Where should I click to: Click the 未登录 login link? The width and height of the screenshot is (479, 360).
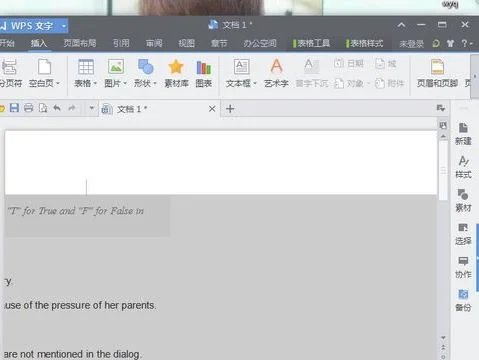click(412, 44)
